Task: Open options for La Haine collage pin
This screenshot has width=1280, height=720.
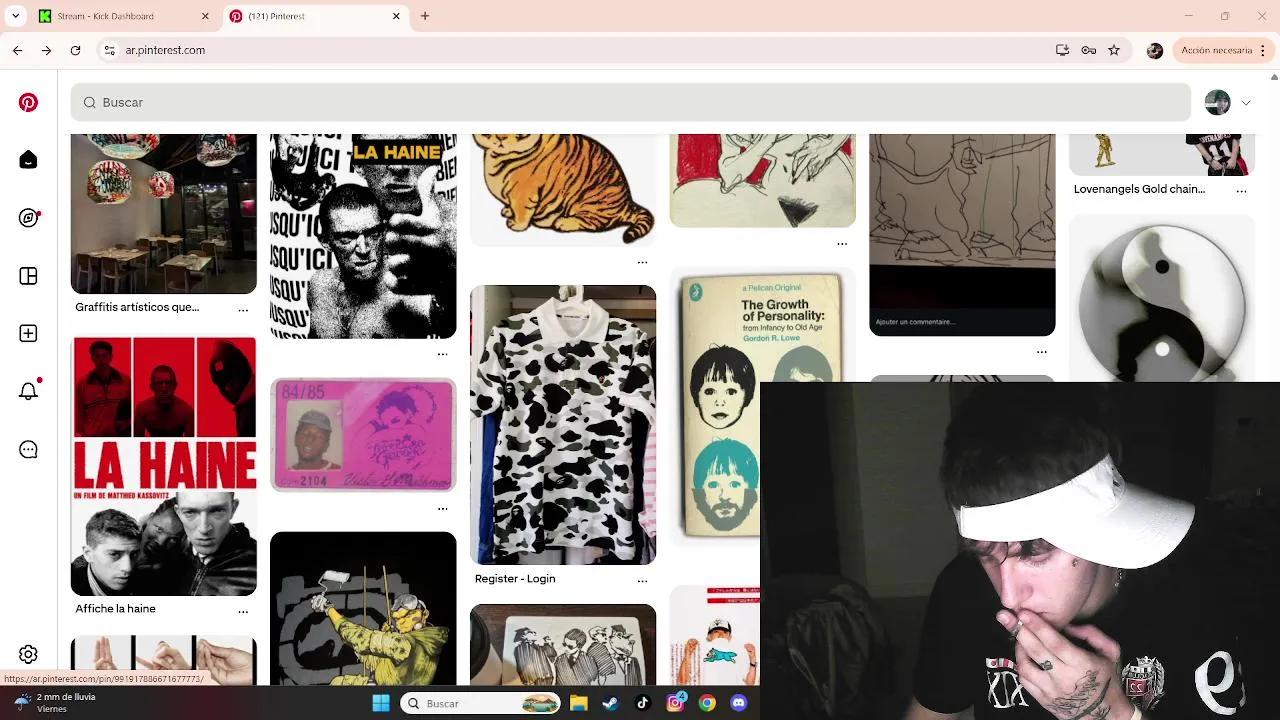Action: 442,354
